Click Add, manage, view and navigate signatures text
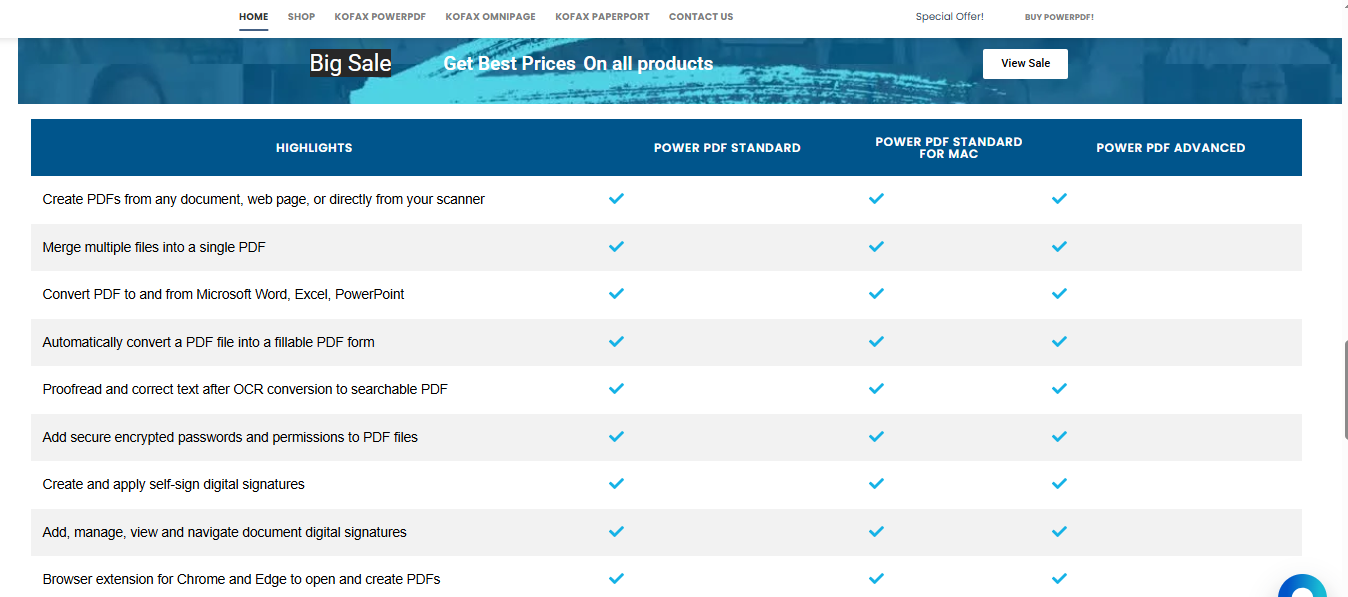 224,532
